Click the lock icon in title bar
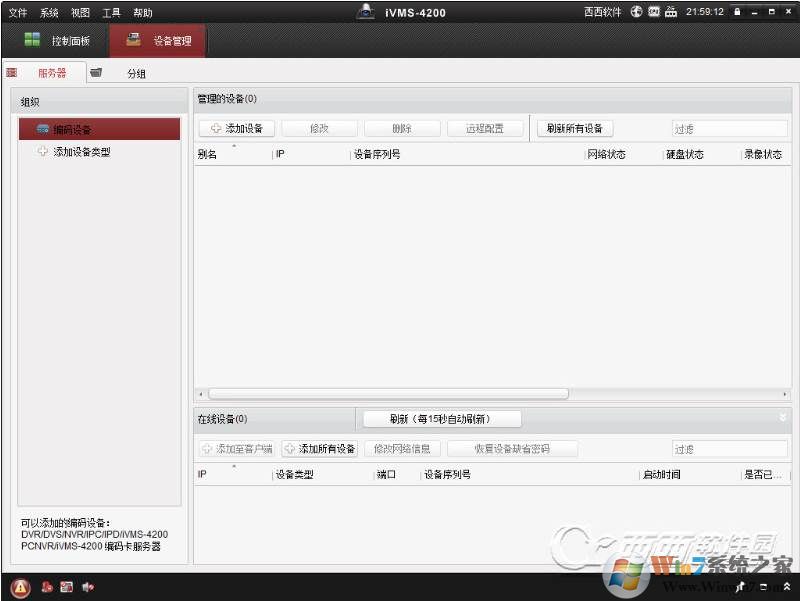The width and height of the screenshot is (800, 601). (x=738, y=12)
